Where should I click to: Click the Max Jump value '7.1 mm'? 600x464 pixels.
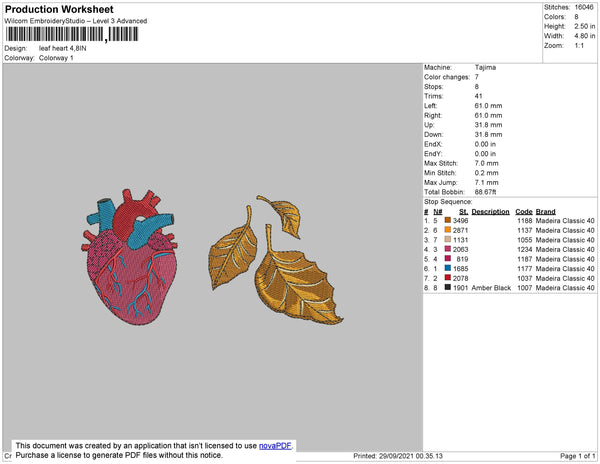click(x=486, y=182)
